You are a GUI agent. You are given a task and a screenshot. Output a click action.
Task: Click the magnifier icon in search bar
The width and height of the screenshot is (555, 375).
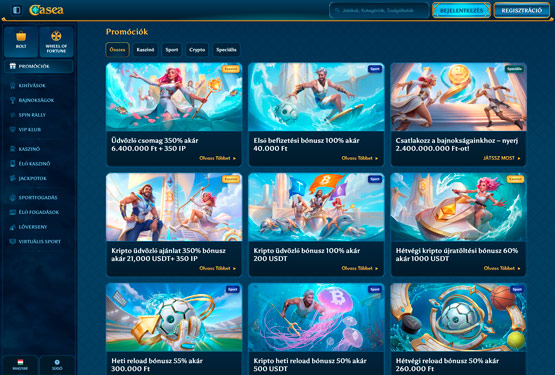(x=337, y=10)
